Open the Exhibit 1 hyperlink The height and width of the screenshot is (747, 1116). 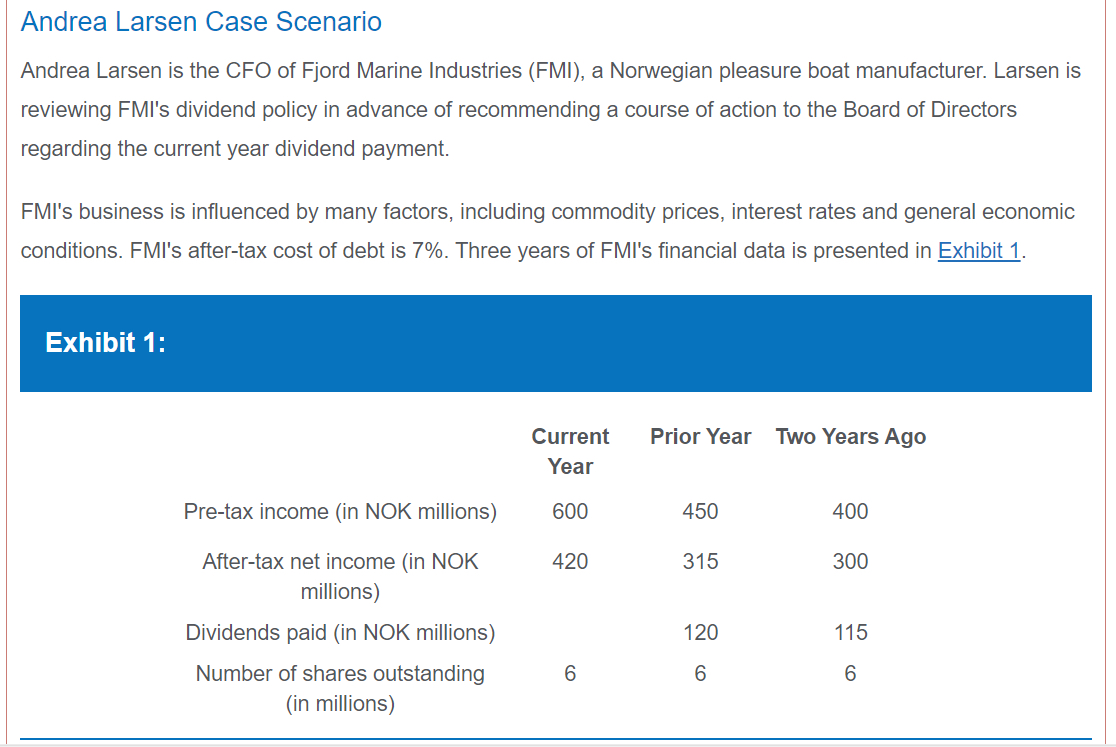(x=978, y=250)
